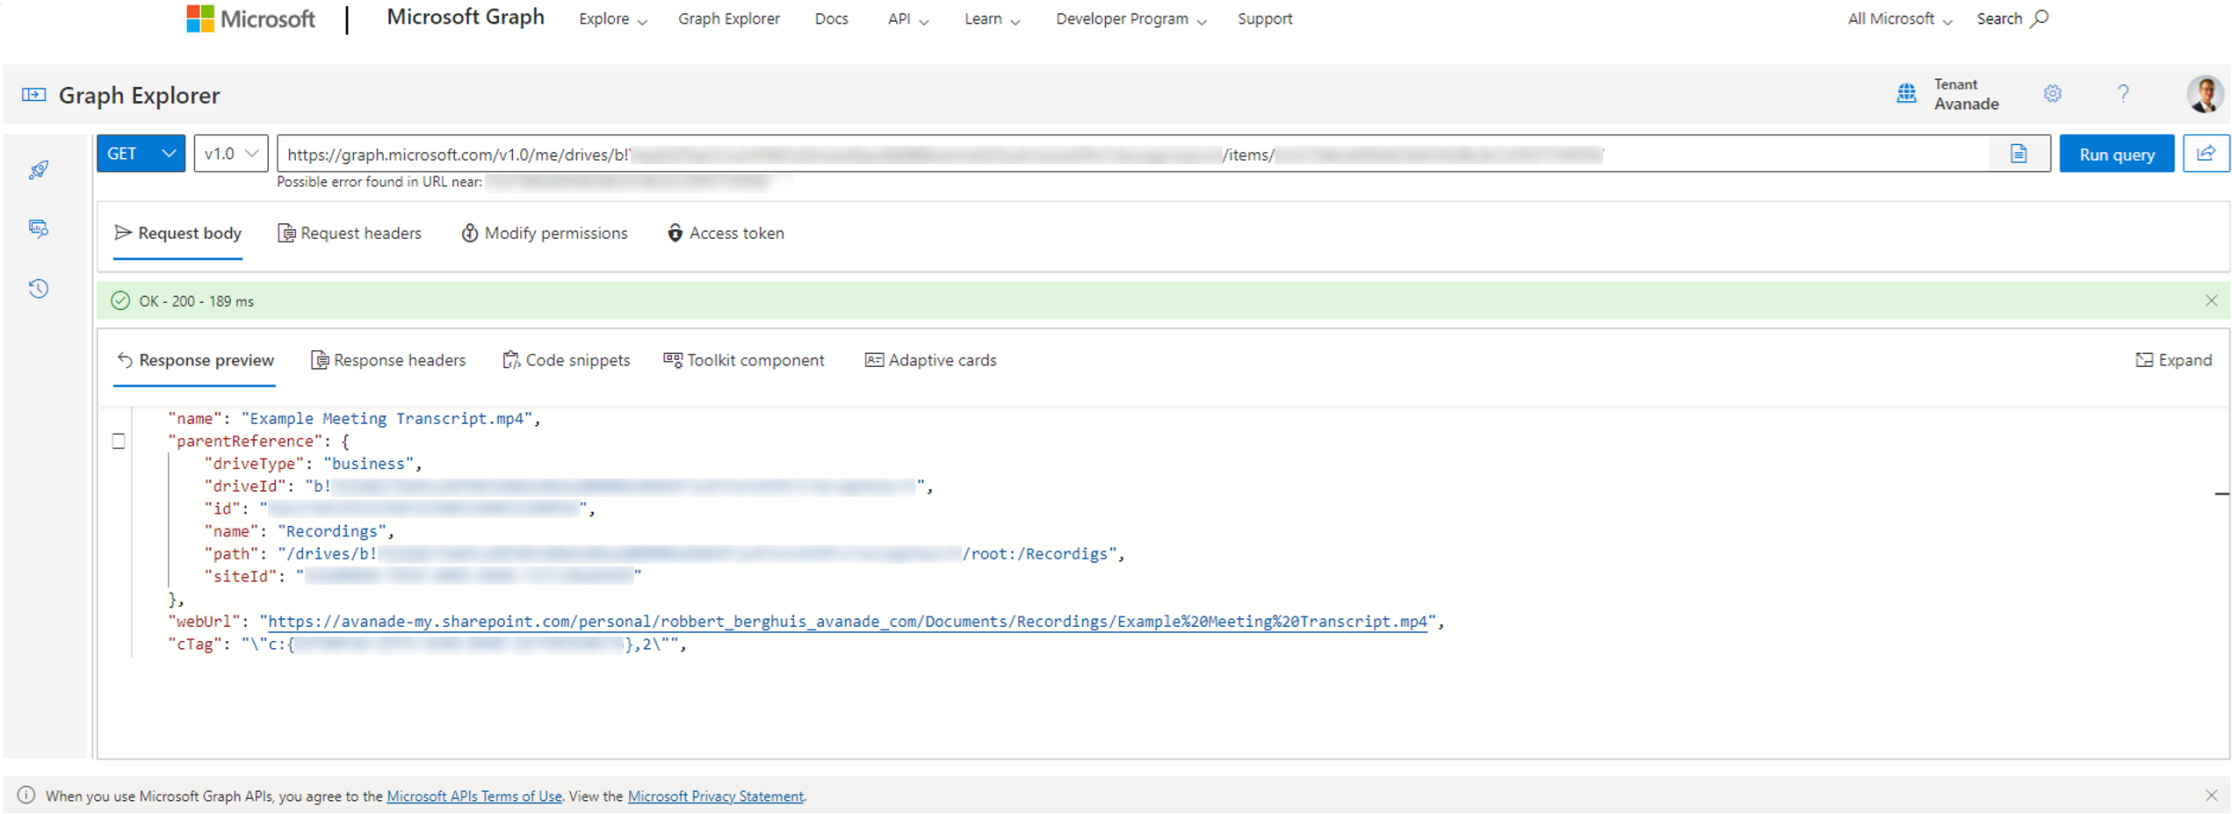Switch to Modify permissions tab
The width and height of the screenshot is (2232, 814).
[545, 233]
